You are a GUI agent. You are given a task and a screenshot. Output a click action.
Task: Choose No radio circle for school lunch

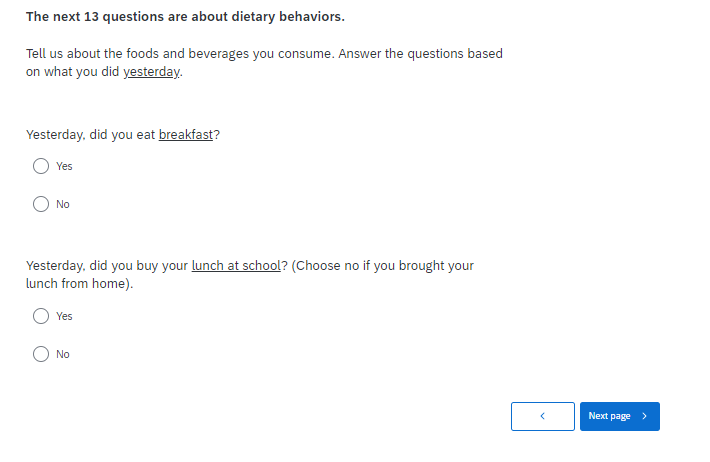pyautogui.click(x=41, y=354)
